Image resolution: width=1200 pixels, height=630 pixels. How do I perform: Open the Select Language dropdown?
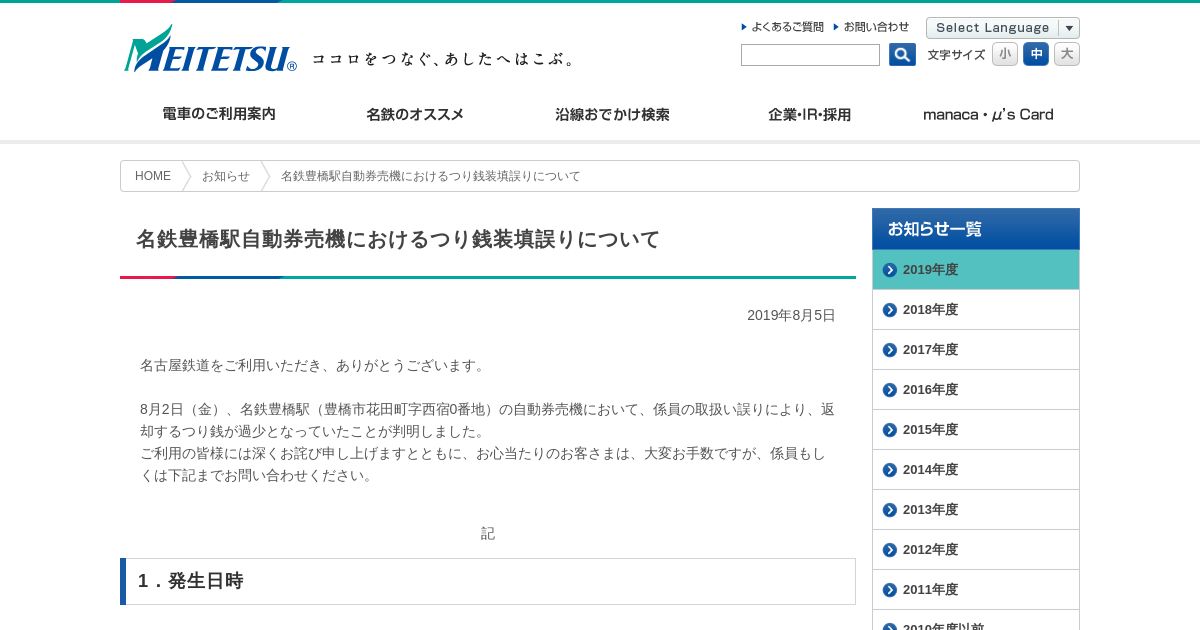click(1003, 28)
